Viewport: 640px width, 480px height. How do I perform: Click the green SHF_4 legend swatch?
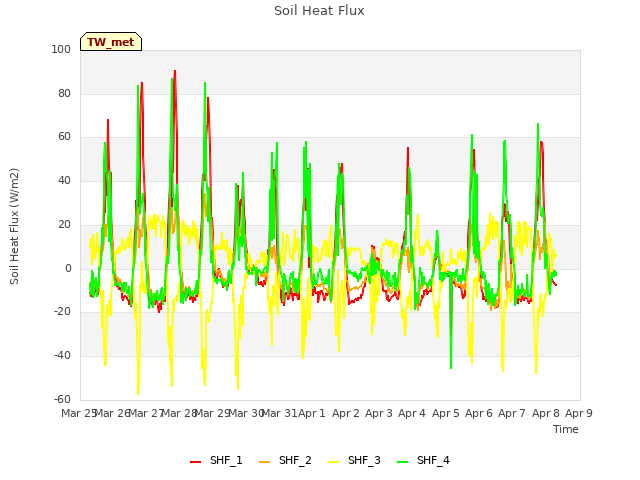(x=402, y=462)
